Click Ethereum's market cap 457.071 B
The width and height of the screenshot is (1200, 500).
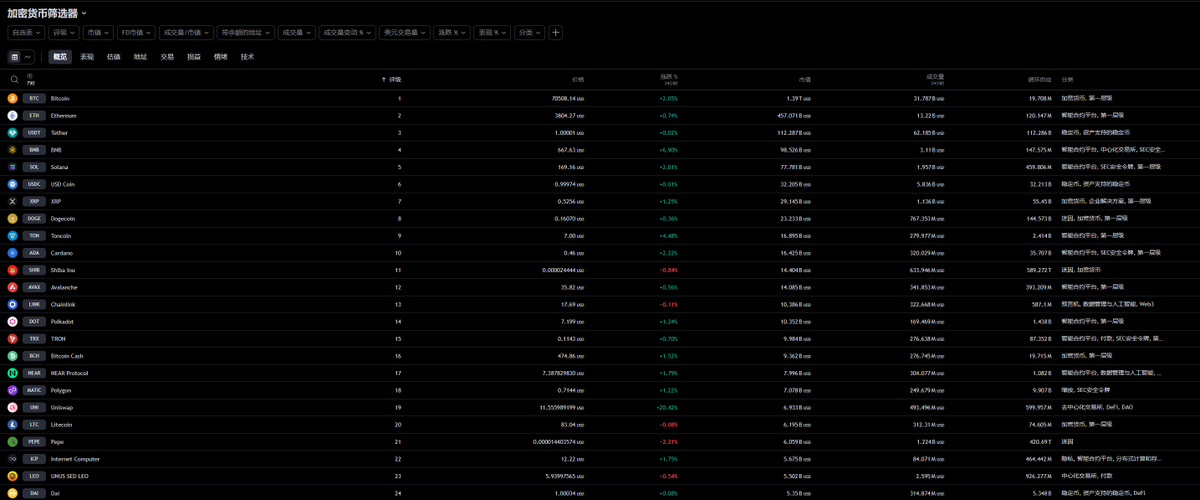coord(795,116)
